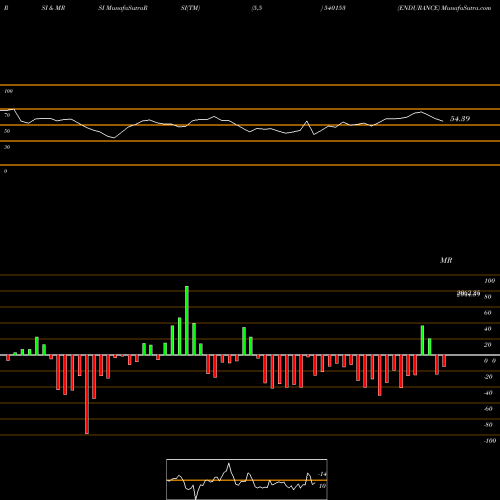Click the -20 label on MR axis
500x500 pixels.
[488, 377]
